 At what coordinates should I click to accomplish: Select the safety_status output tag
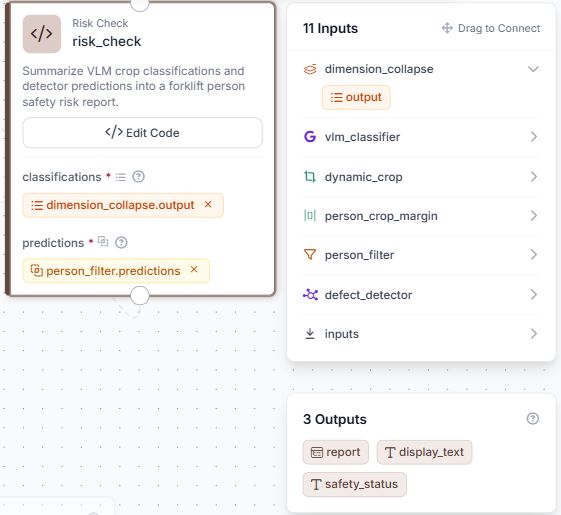coord(355,484)
